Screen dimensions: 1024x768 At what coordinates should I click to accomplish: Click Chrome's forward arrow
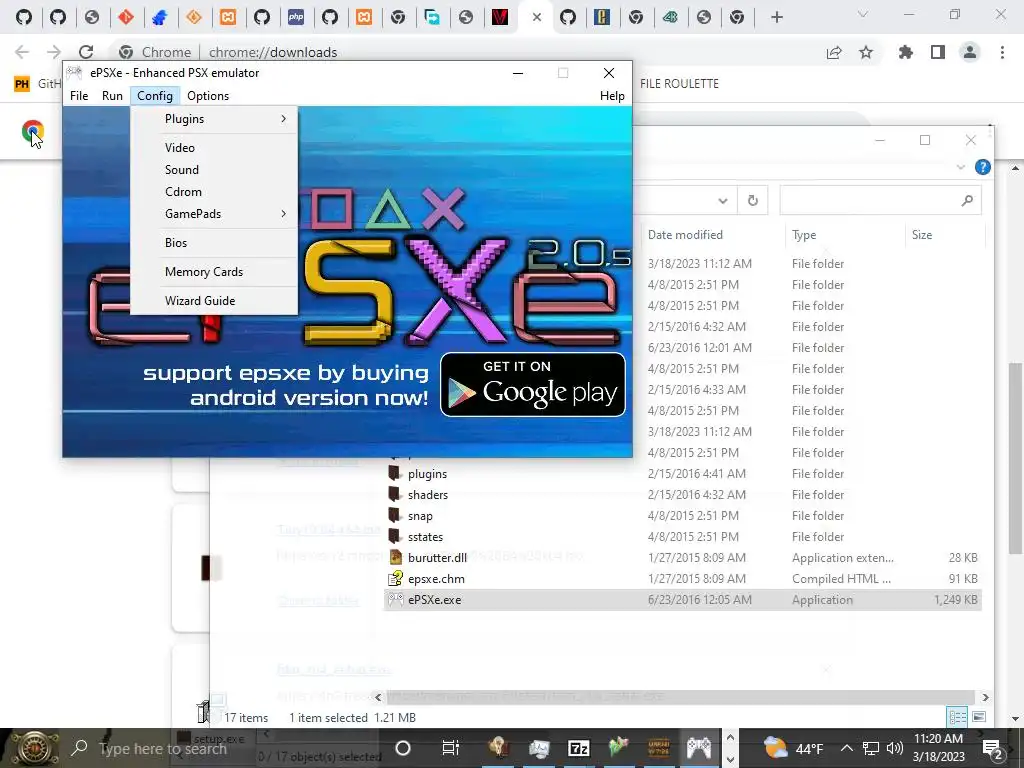[x=54, y=52]
